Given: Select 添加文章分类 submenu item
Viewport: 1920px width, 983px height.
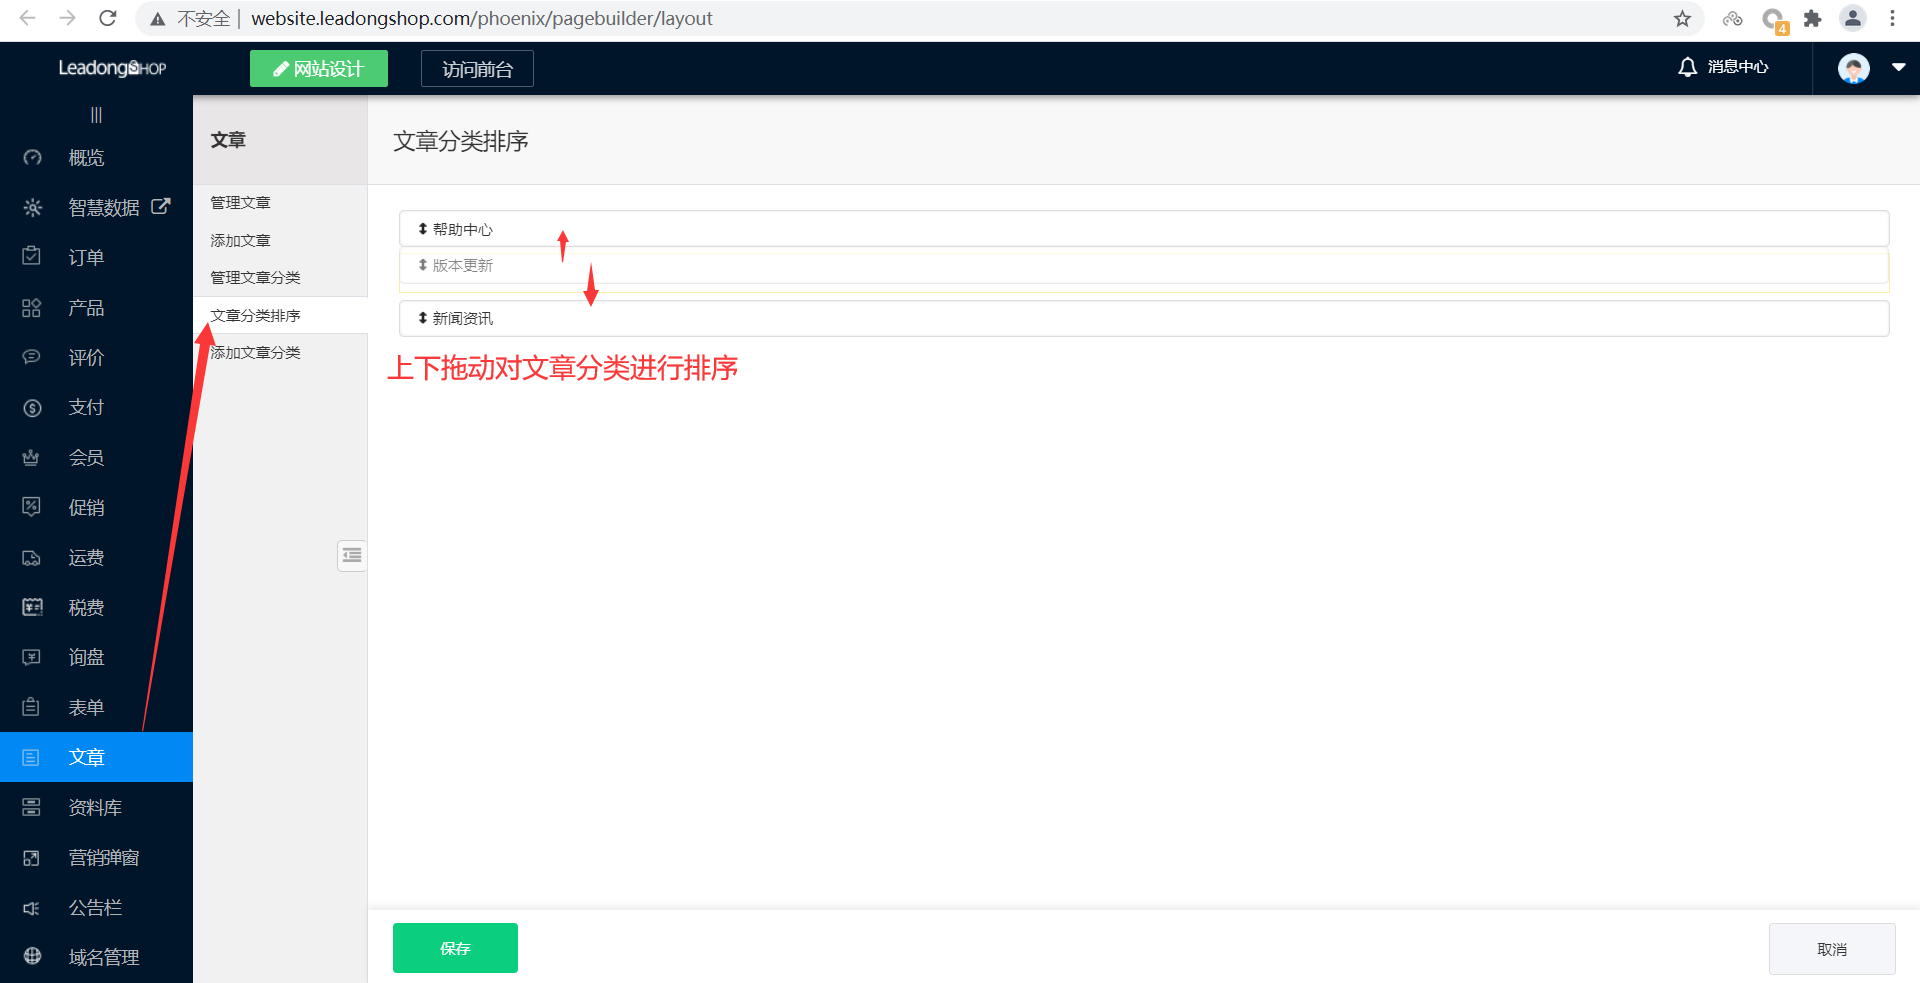Looking at the screenshot, I should coord(256,353).
